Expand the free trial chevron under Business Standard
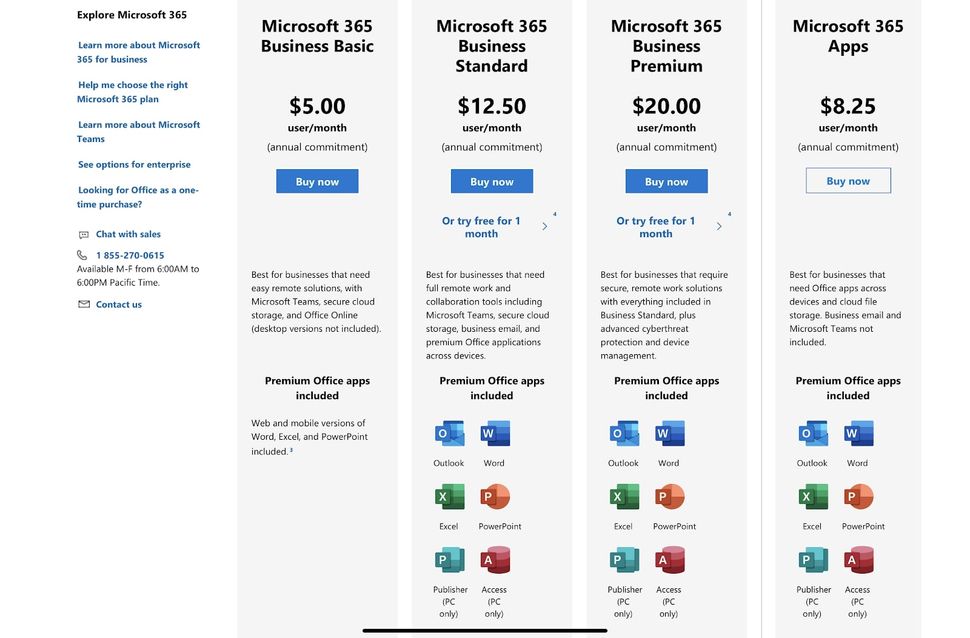 545,226
